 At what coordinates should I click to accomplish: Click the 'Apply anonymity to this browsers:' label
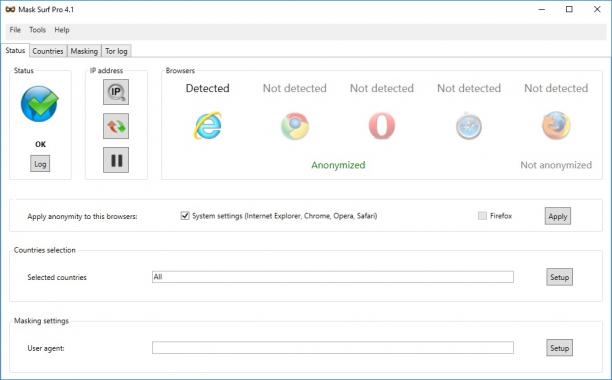(82, 217)
